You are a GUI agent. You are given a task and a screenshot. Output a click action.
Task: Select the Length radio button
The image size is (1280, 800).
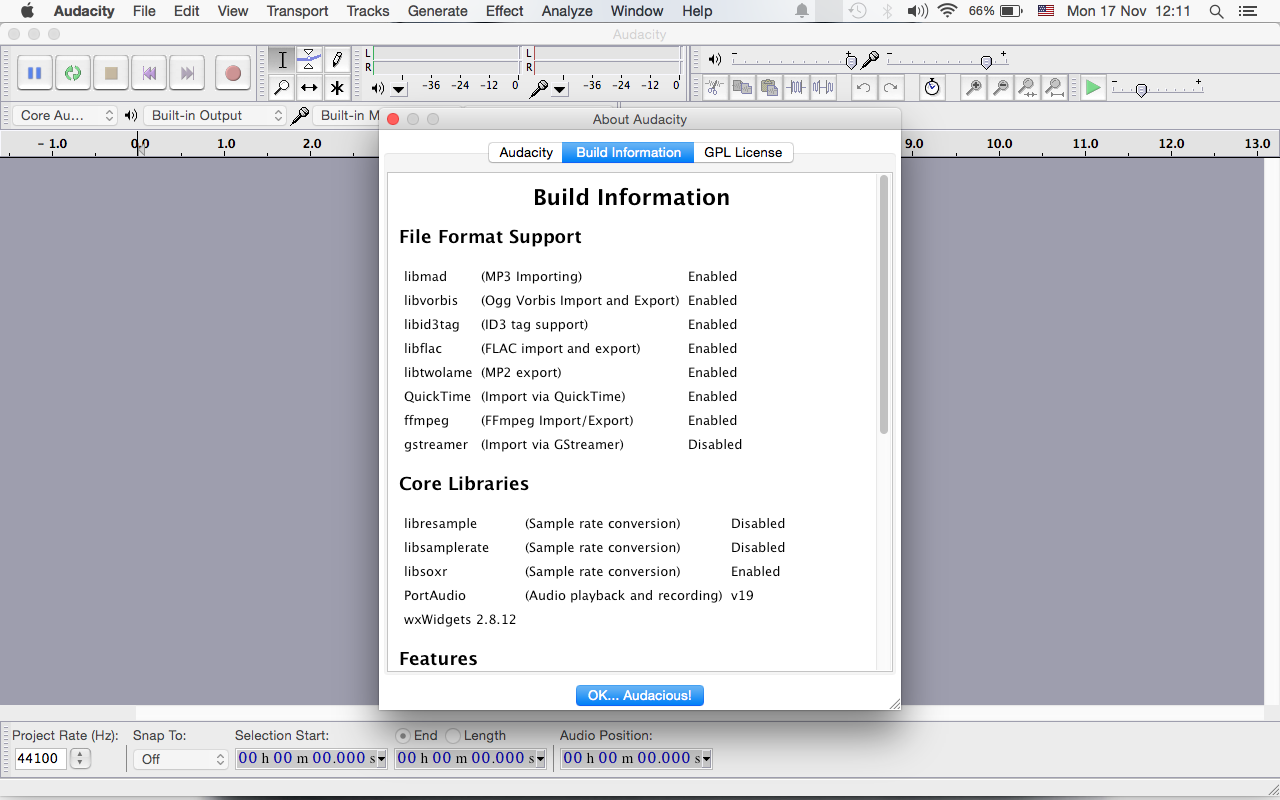pyautogui.click(x=452, y=735)
